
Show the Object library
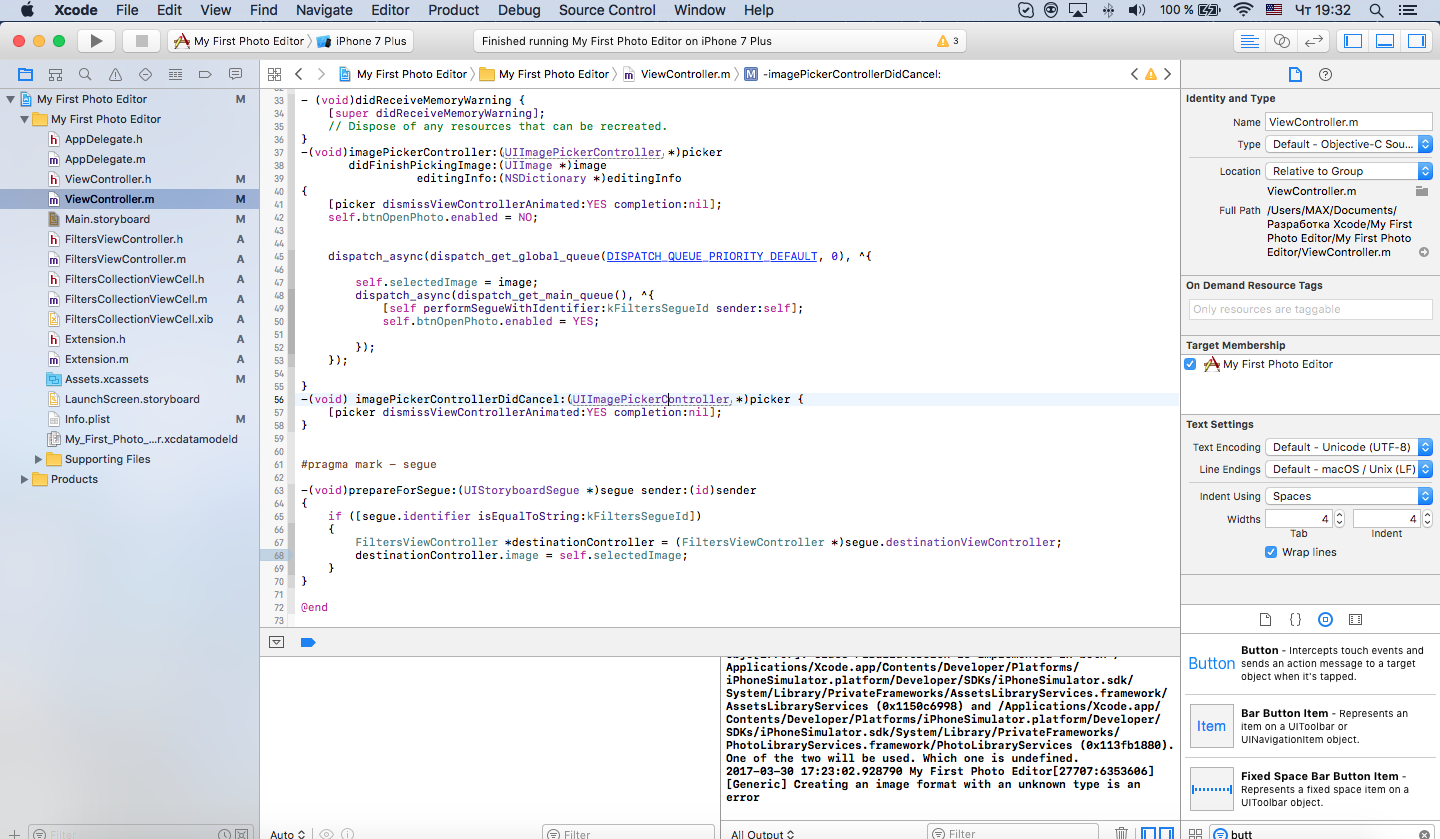[1325, 620]
